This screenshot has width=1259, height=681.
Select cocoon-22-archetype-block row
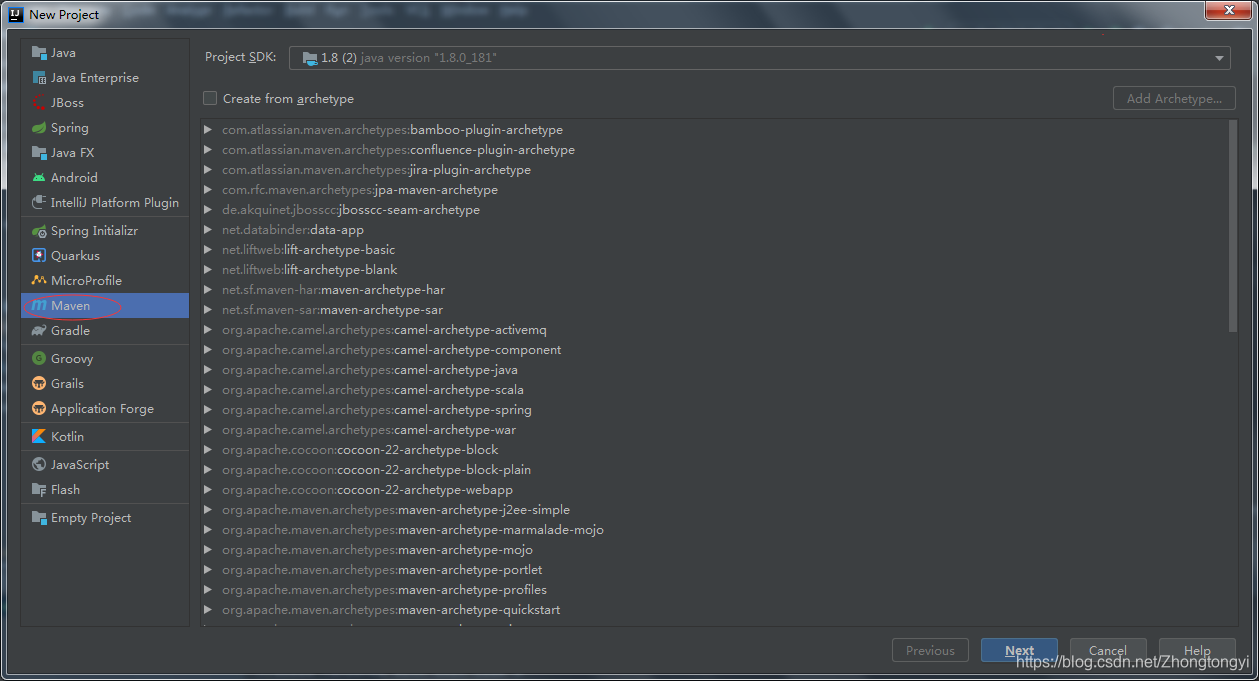[713, 450]
